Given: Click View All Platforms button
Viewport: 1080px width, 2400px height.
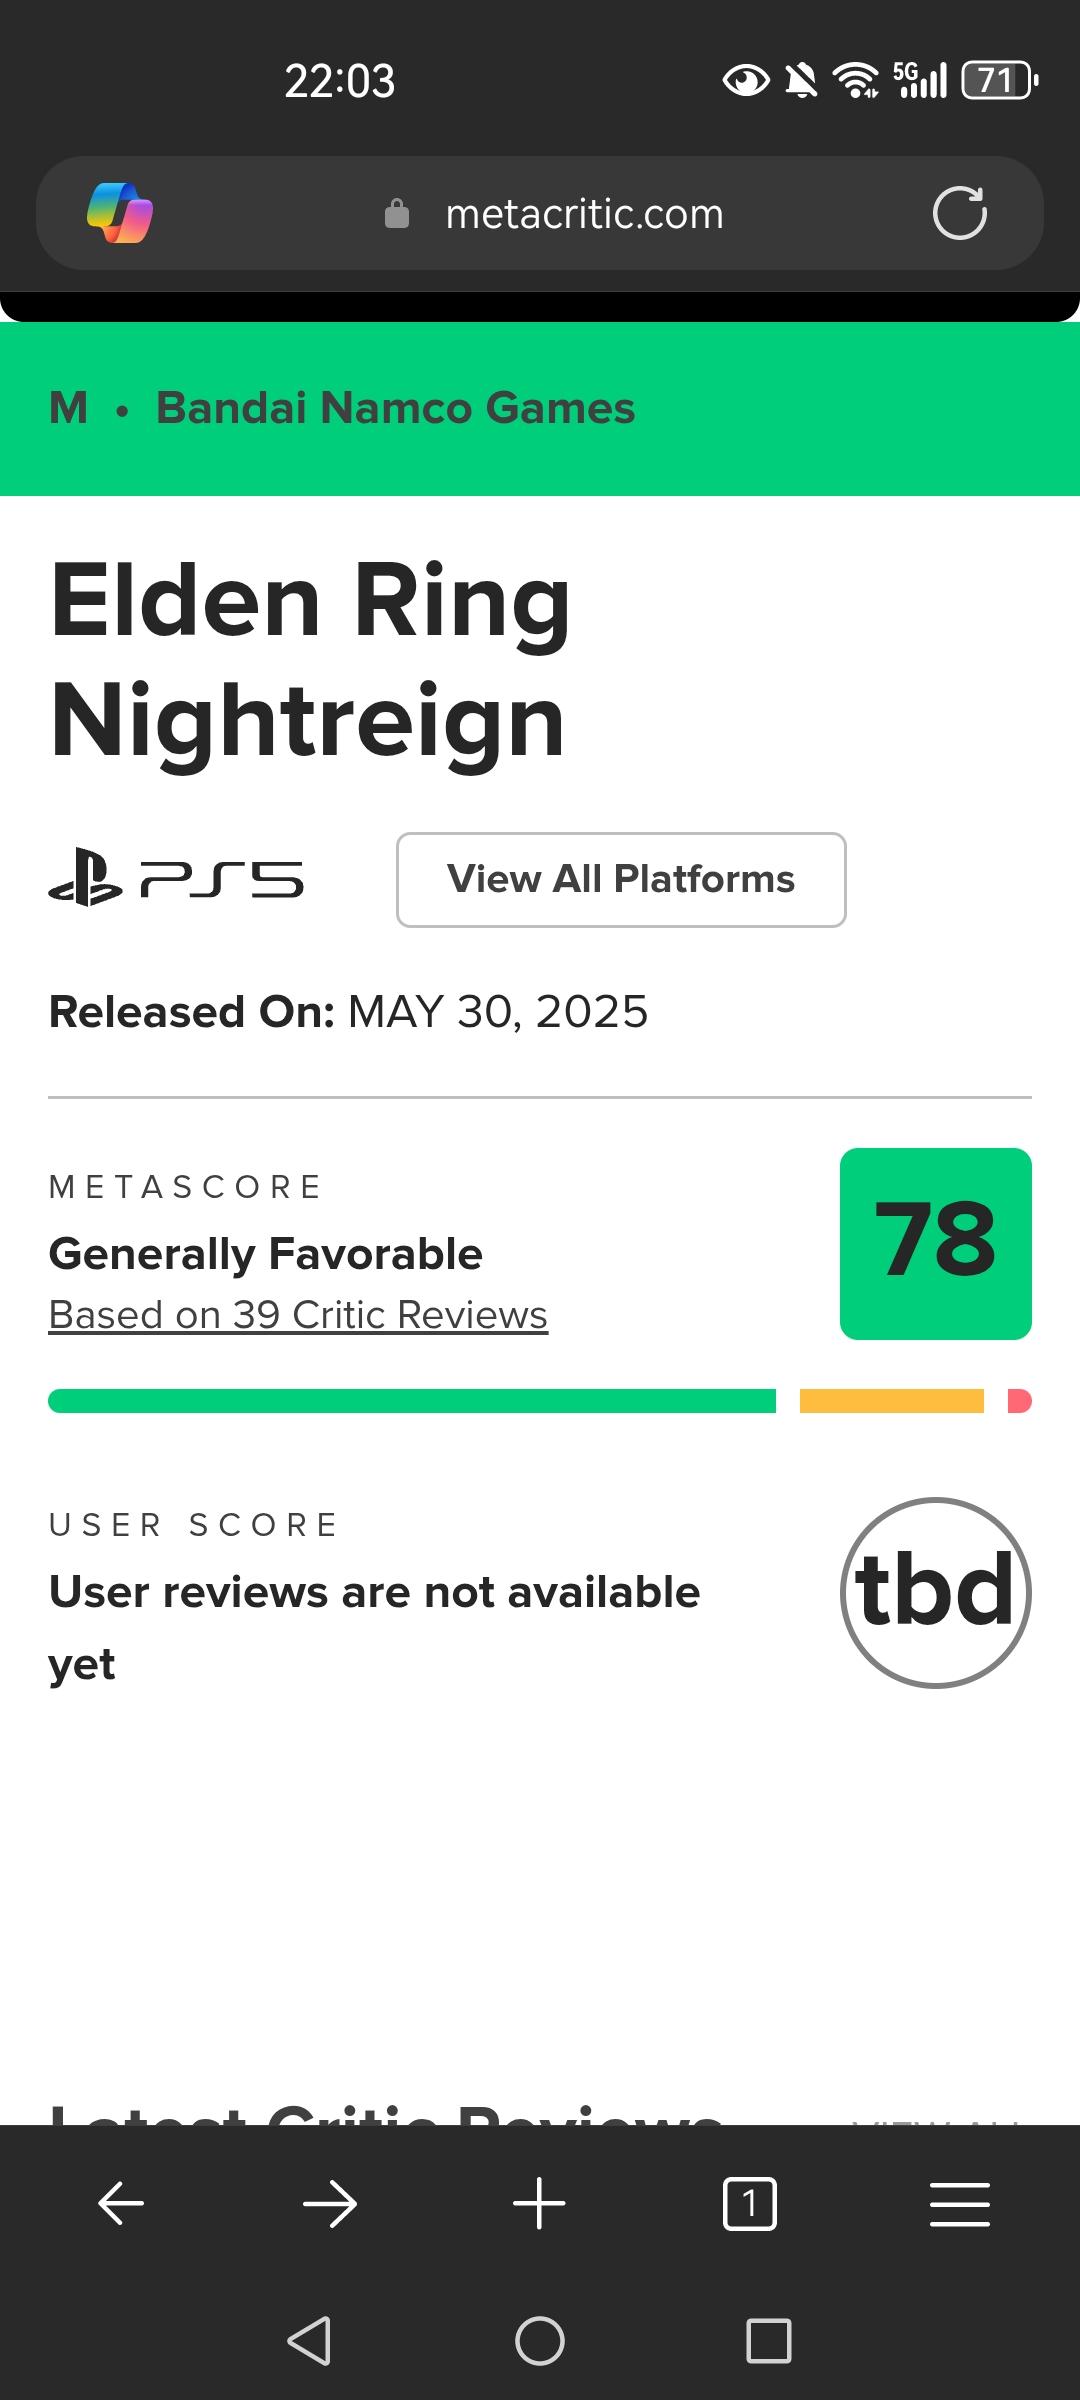Looking at the screenshot, I should point(621,880).
